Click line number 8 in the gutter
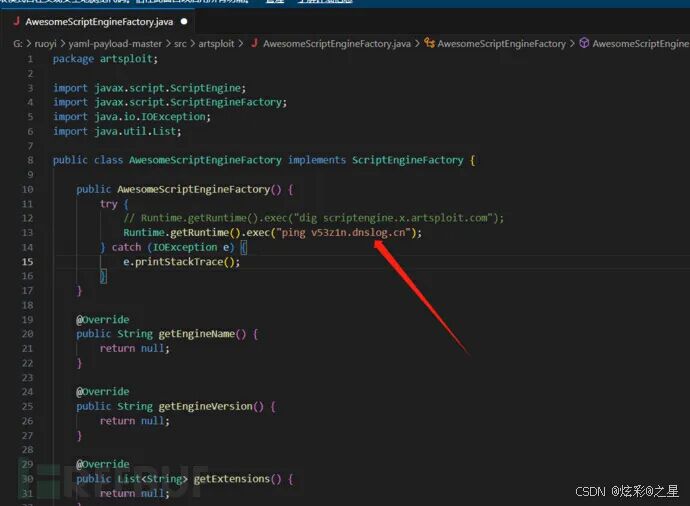 pos(30,160)
